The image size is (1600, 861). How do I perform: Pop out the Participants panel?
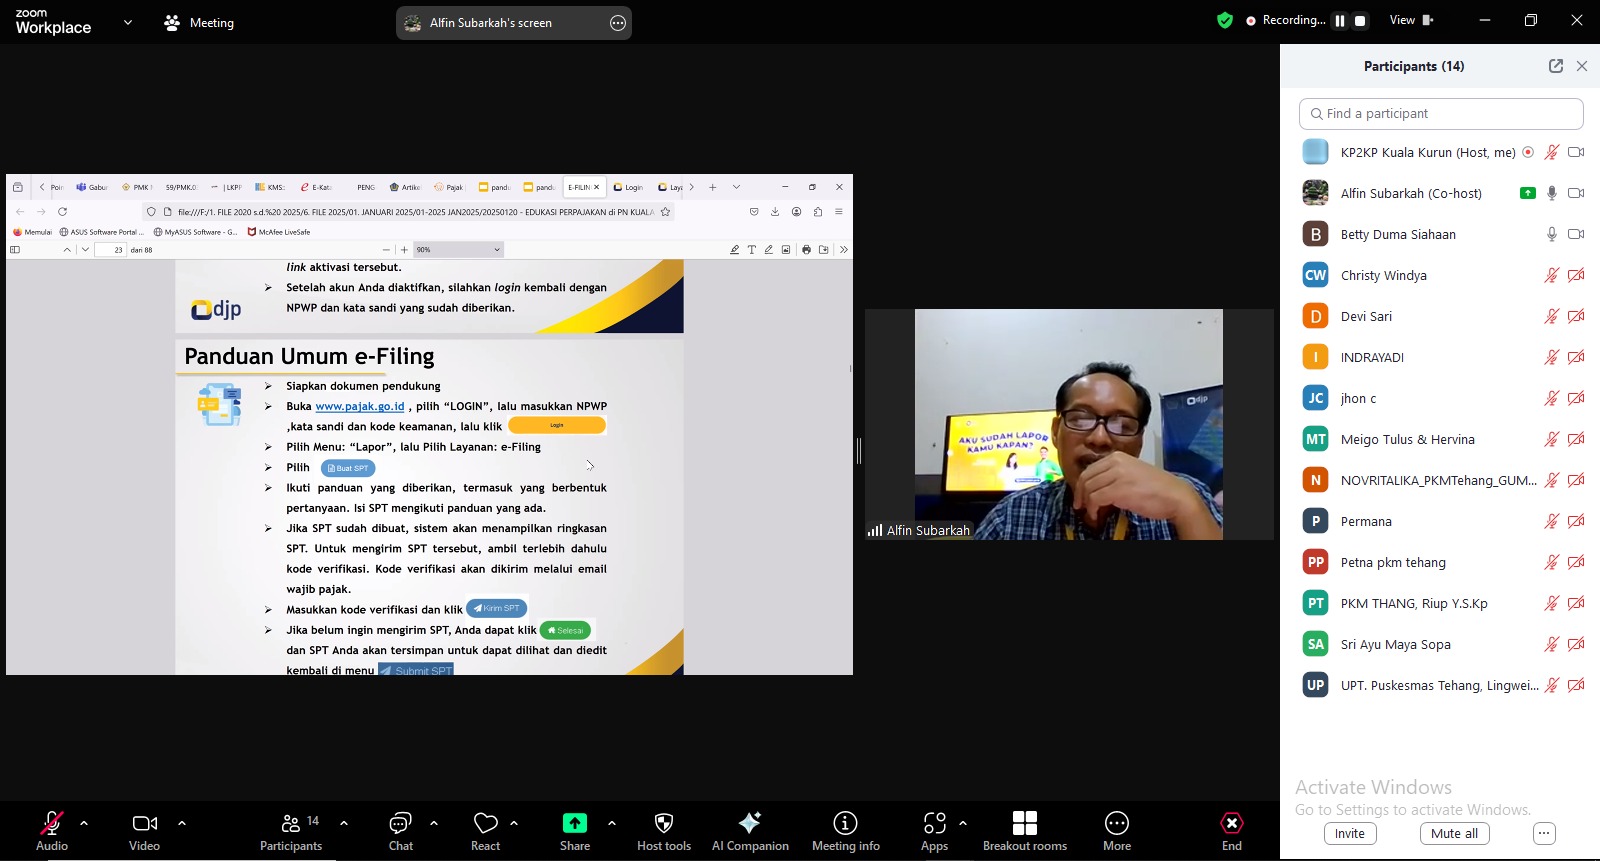[x=1555, y=66]
